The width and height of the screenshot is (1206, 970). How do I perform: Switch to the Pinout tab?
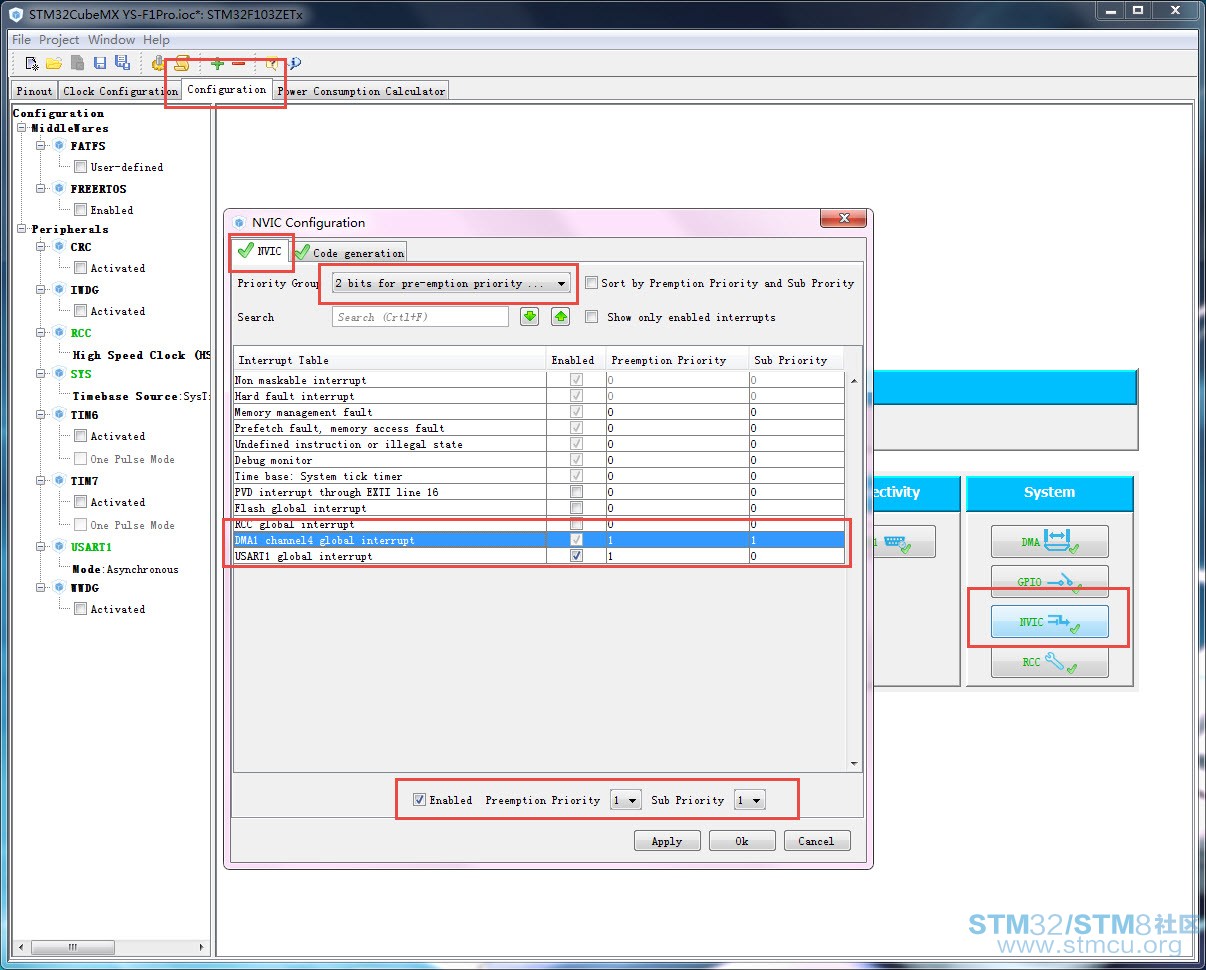tap(34, 91)
